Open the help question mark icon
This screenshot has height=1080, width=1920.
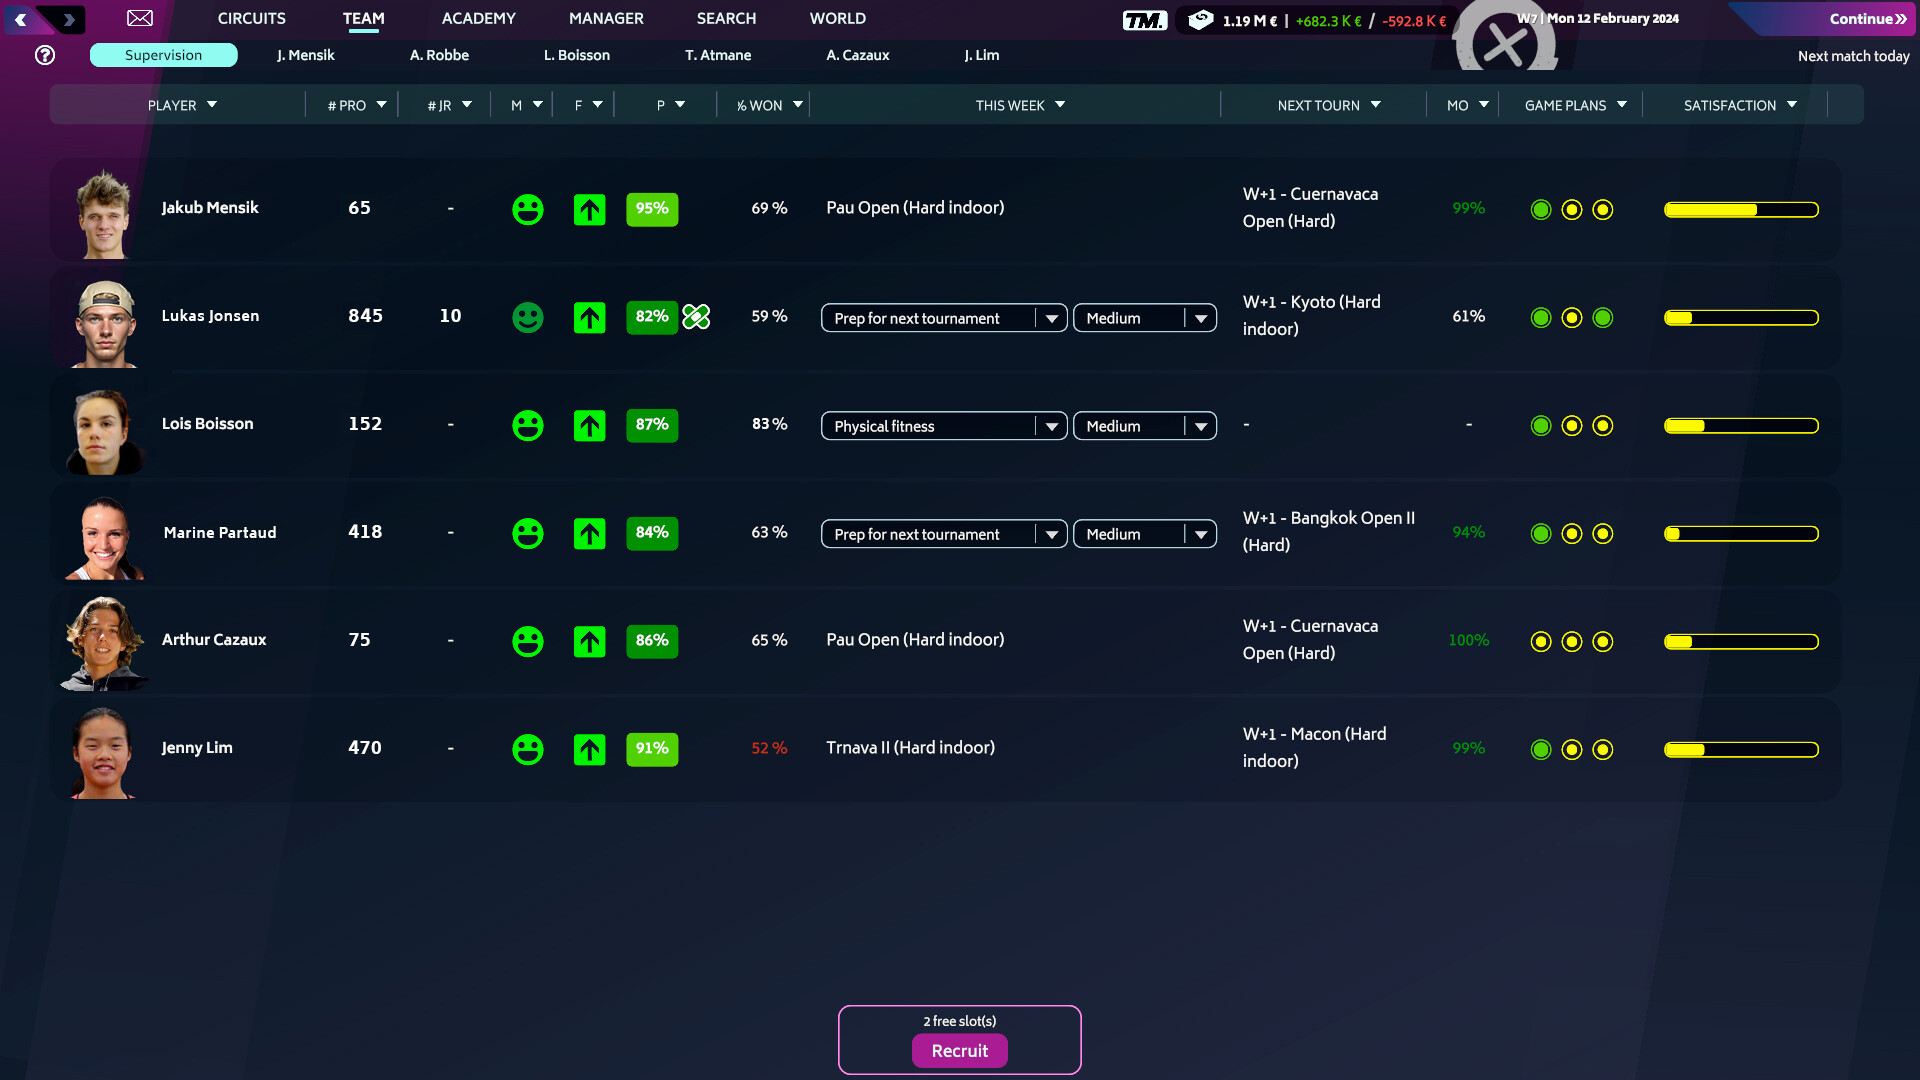pos(45,55)
